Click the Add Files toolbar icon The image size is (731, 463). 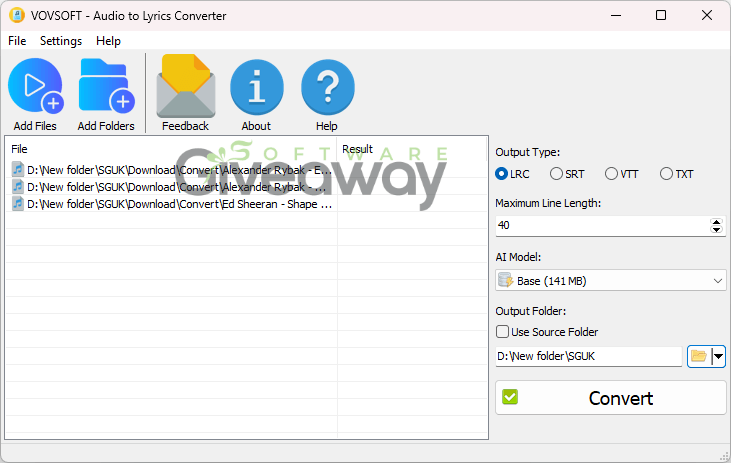35,86
